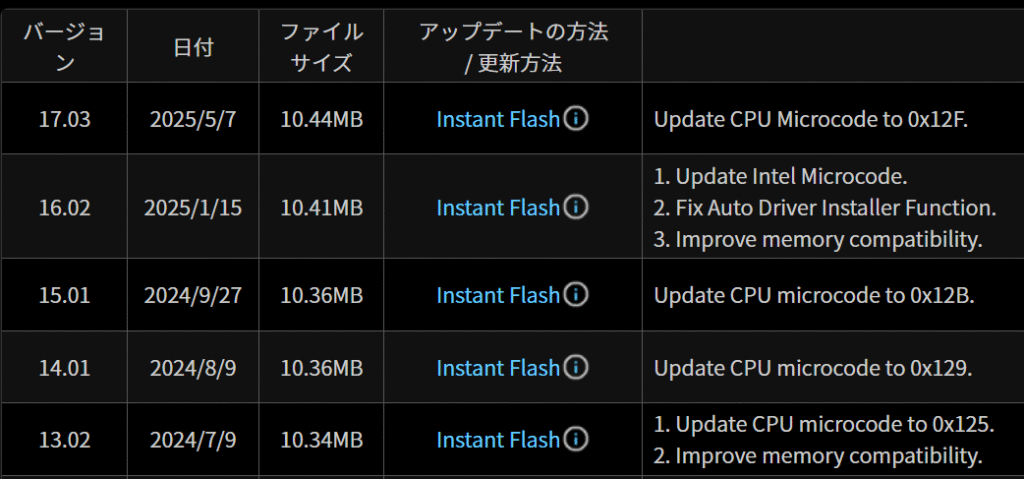Click description 'Update CPU microcode to 0x129.'
Image resolution: width=1024 pixels, height=479 pixels.
pos(813,367)
